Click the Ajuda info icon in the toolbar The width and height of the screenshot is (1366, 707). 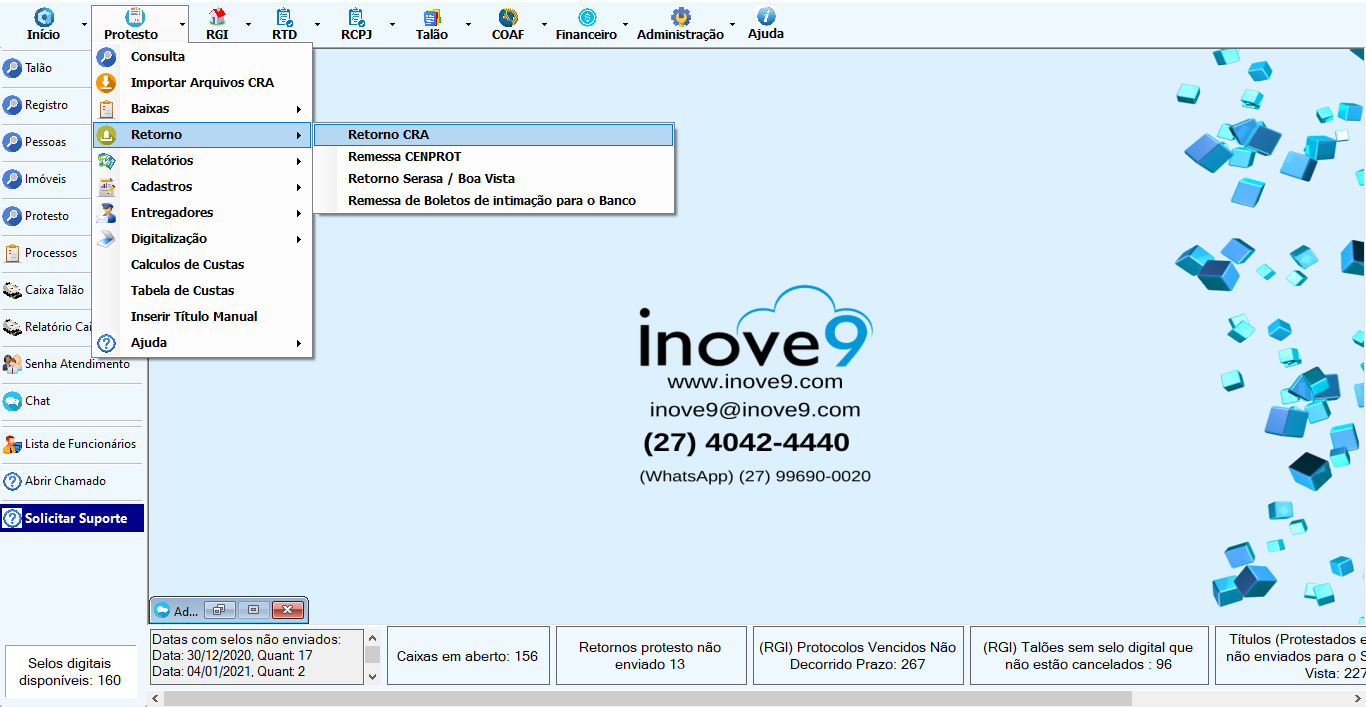point(766,16)
